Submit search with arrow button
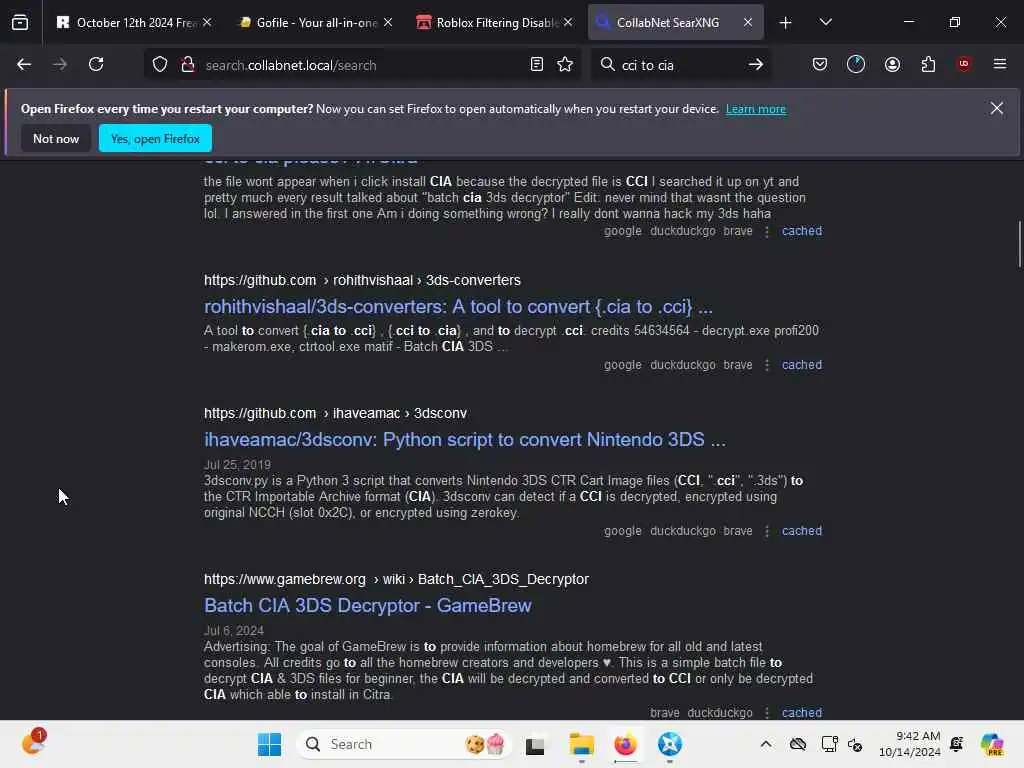Viewport: 1024px width, 768px height. click(x=756, y=65)
